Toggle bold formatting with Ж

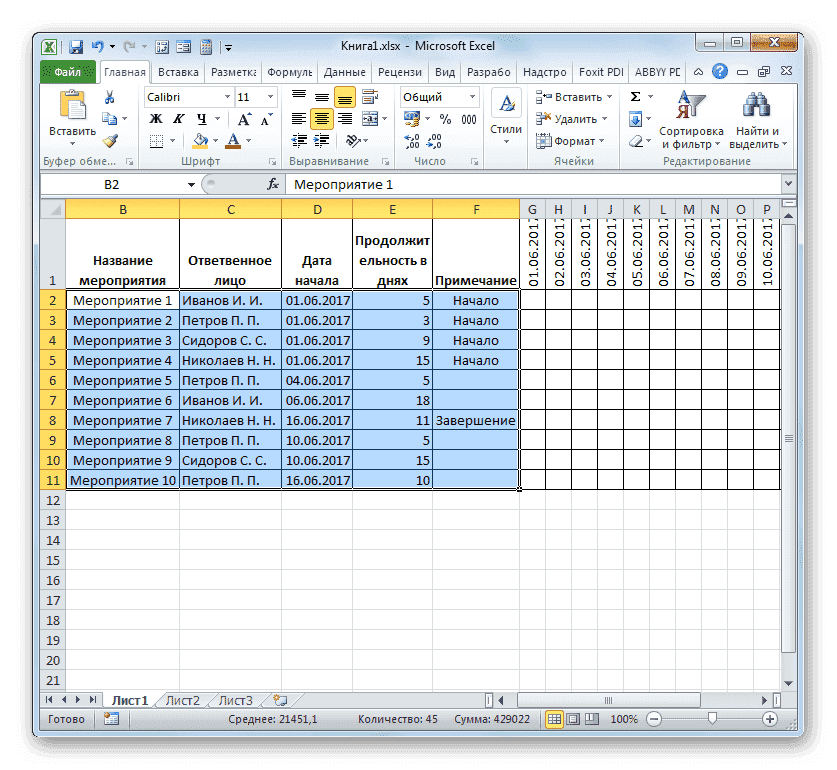(x=156, y=119)
